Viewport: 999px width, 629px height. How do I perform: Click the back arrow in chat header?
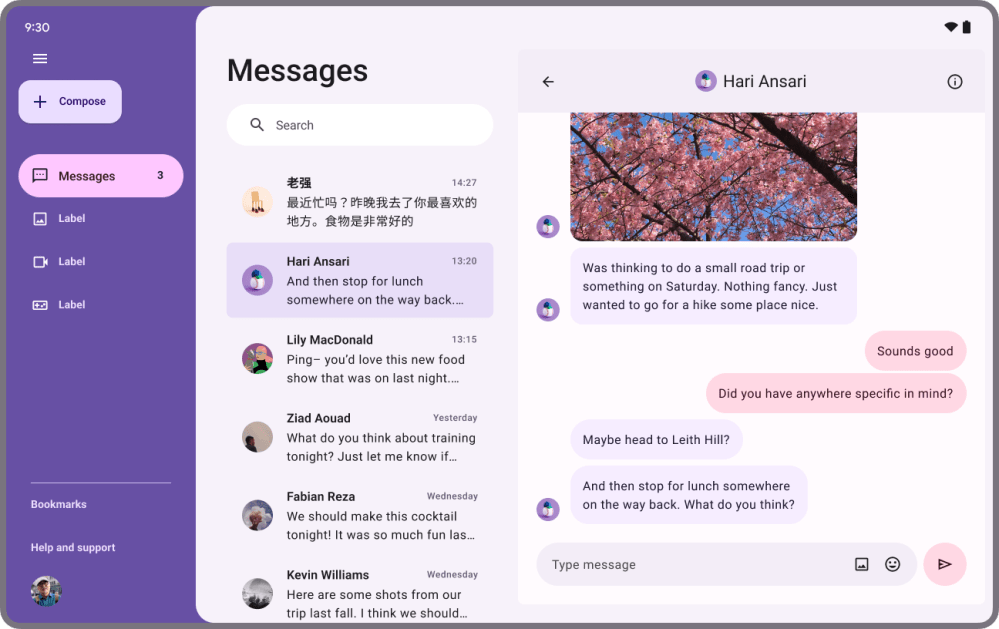(x=548, y=82)
